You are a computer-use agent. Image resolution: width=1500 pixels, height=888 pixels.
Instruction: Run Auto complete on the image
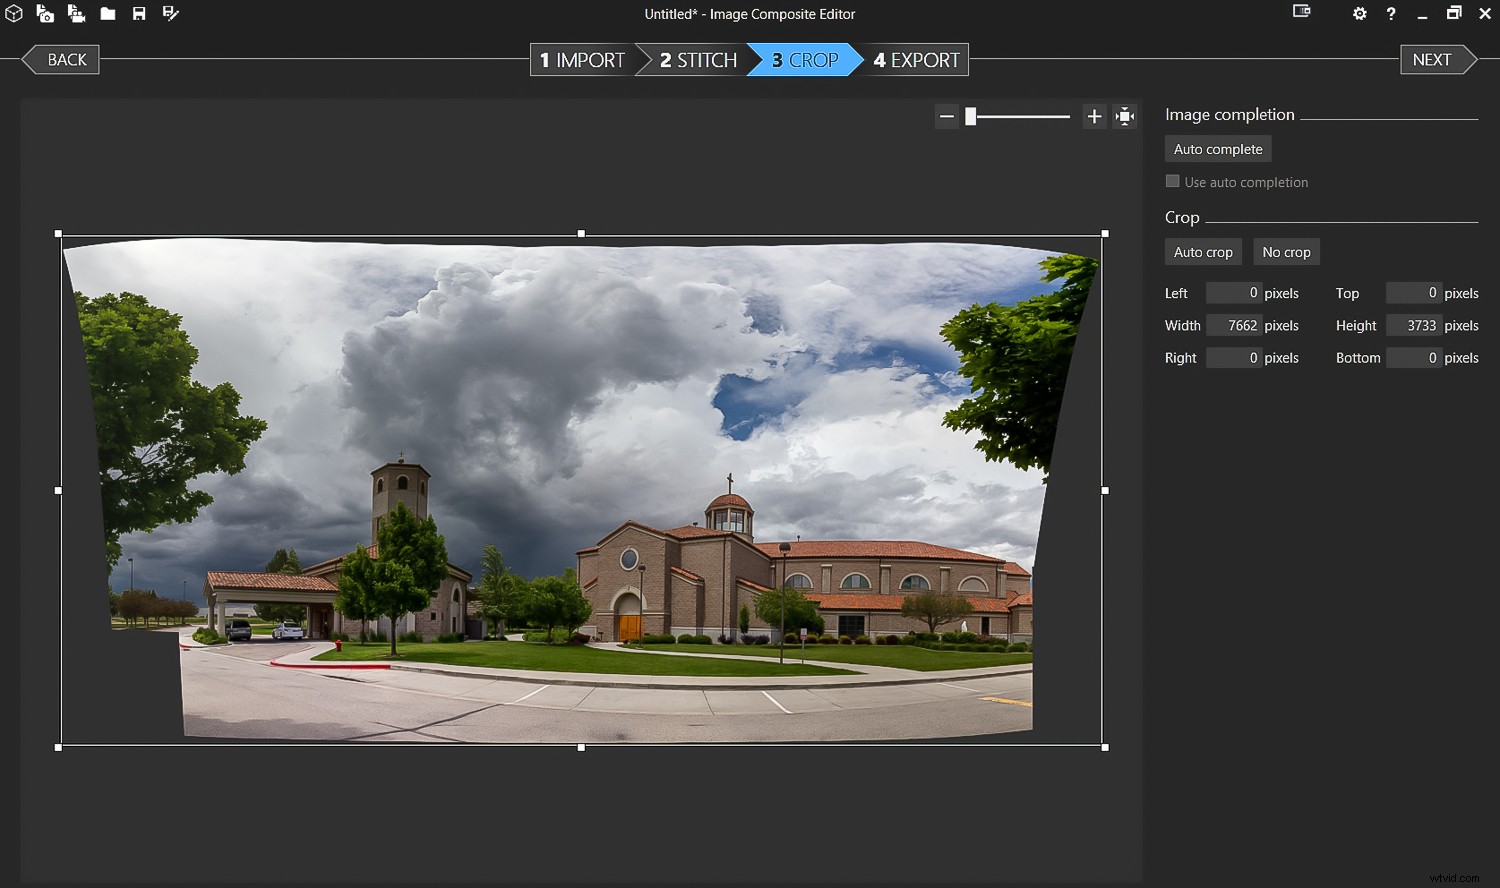tap(1218, 148)
